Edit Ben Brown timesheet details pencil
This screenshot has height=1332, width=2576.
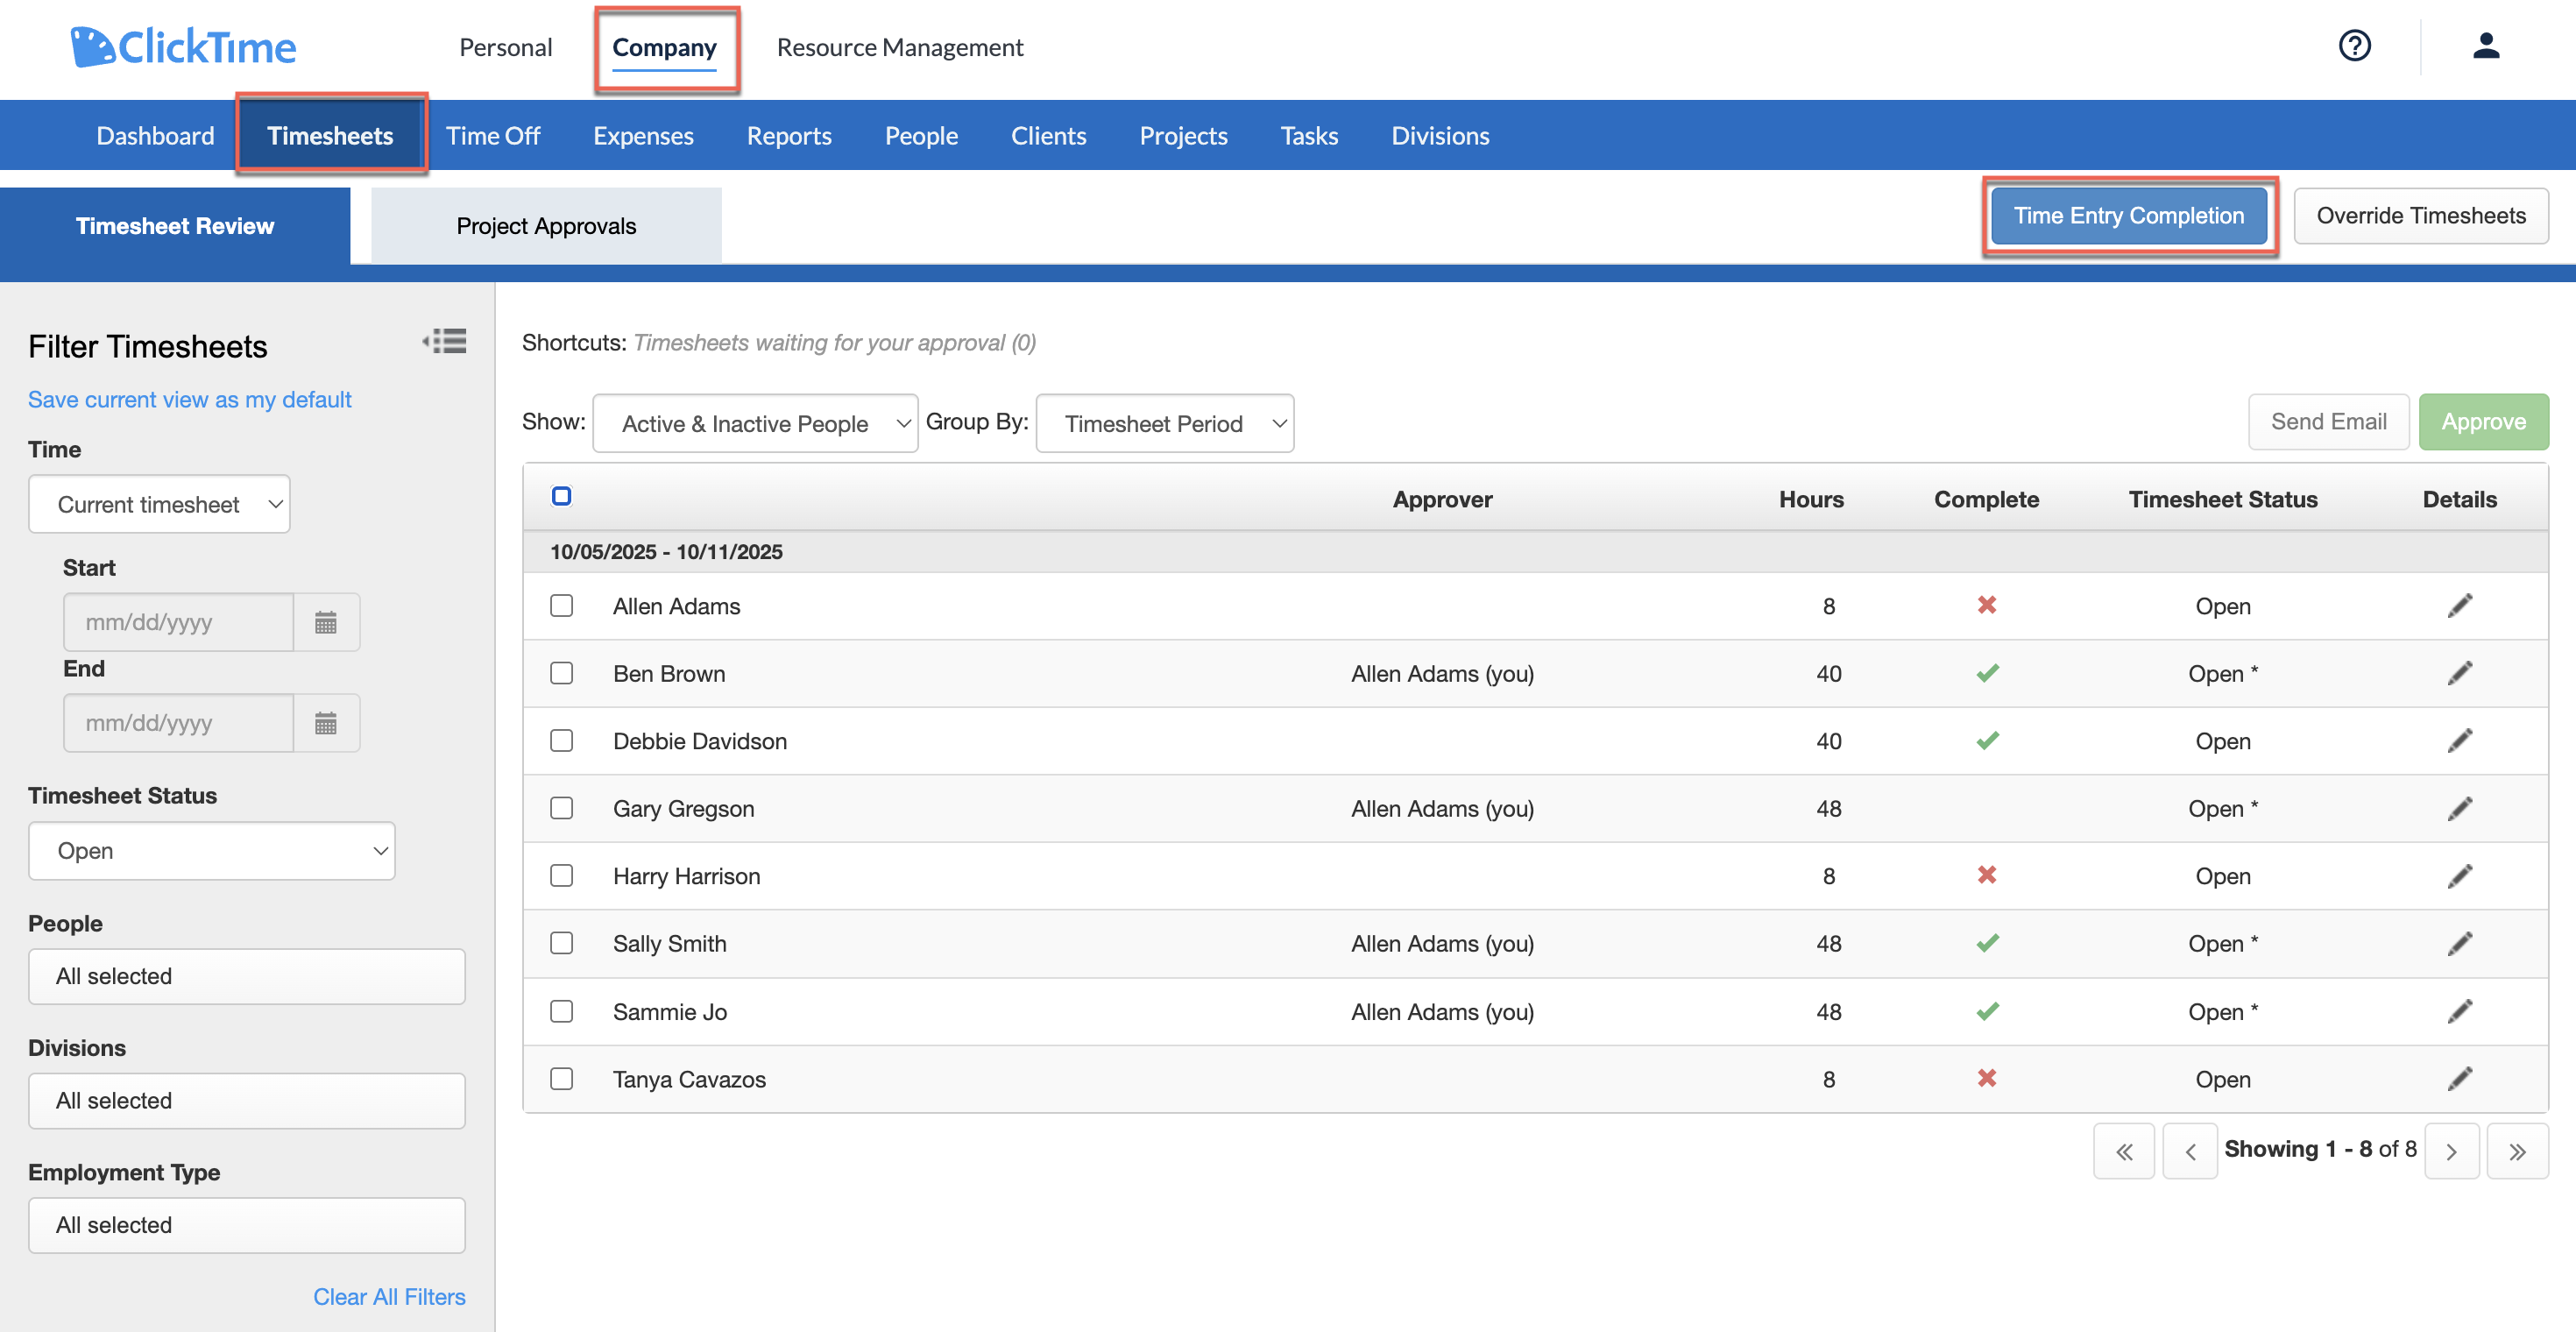[2460, 673]
